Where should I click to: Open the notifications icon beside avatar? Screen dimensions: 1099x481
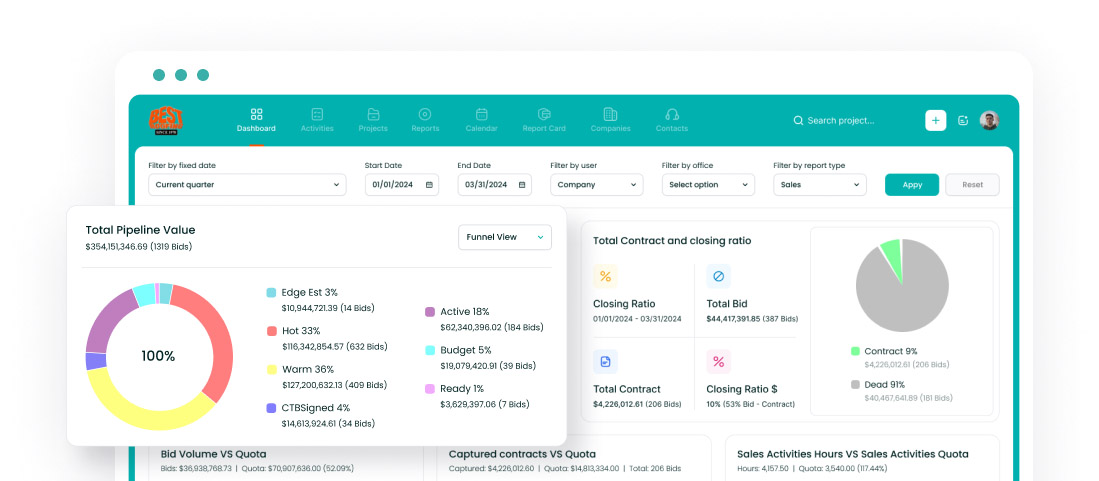(963, 121)
